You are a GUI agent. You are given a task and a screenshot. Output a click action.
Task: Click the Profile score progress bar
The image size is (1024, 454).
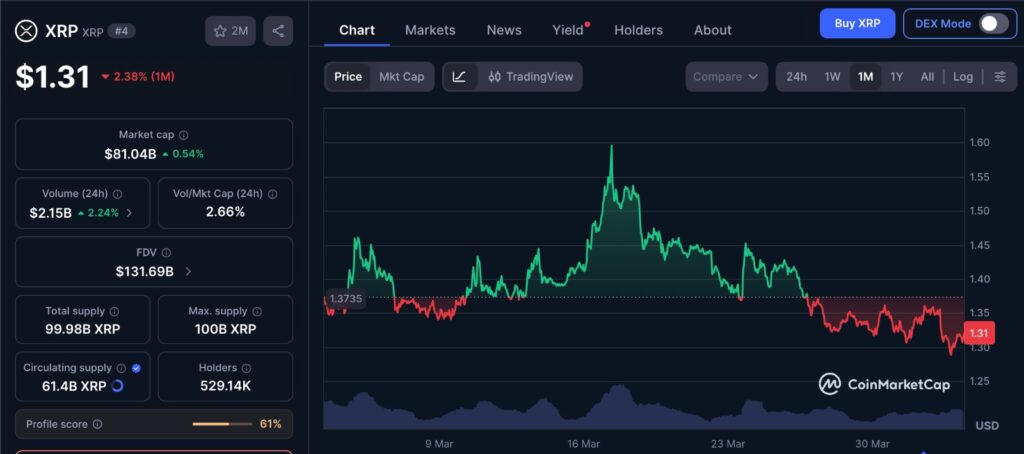coord(222,425)
